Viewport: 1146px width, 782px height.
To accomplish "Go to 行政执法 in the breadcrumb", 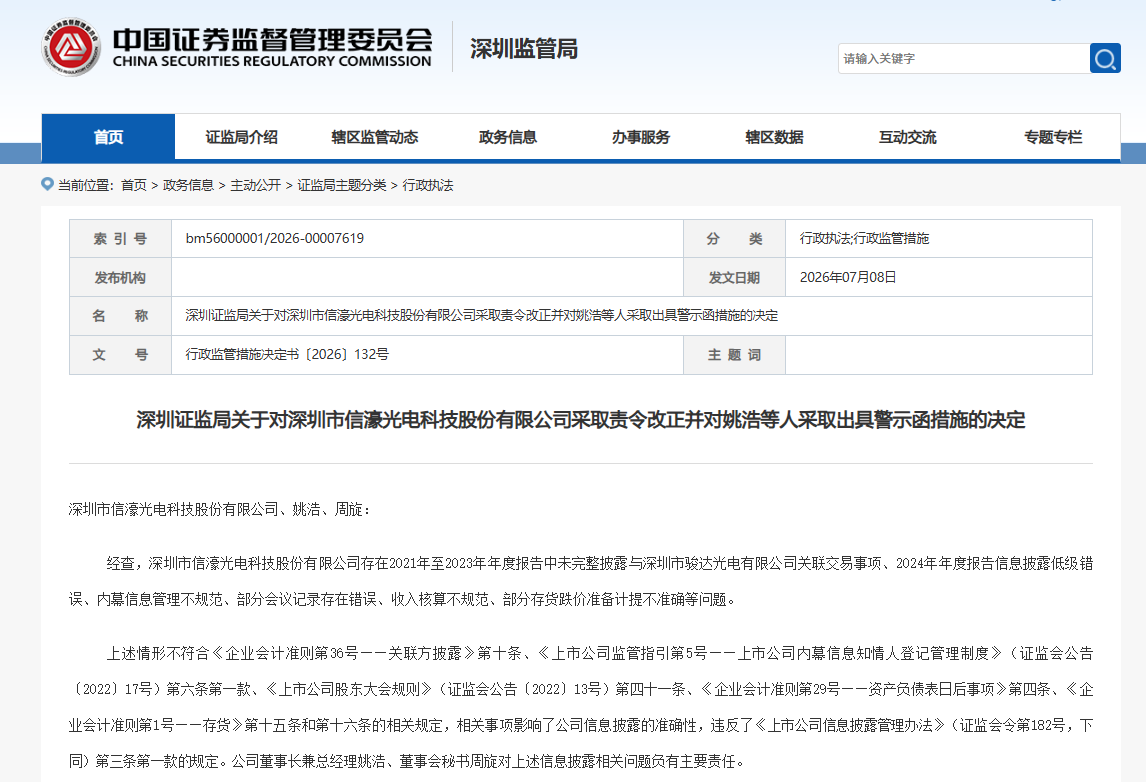I will [x=428, y=186].
